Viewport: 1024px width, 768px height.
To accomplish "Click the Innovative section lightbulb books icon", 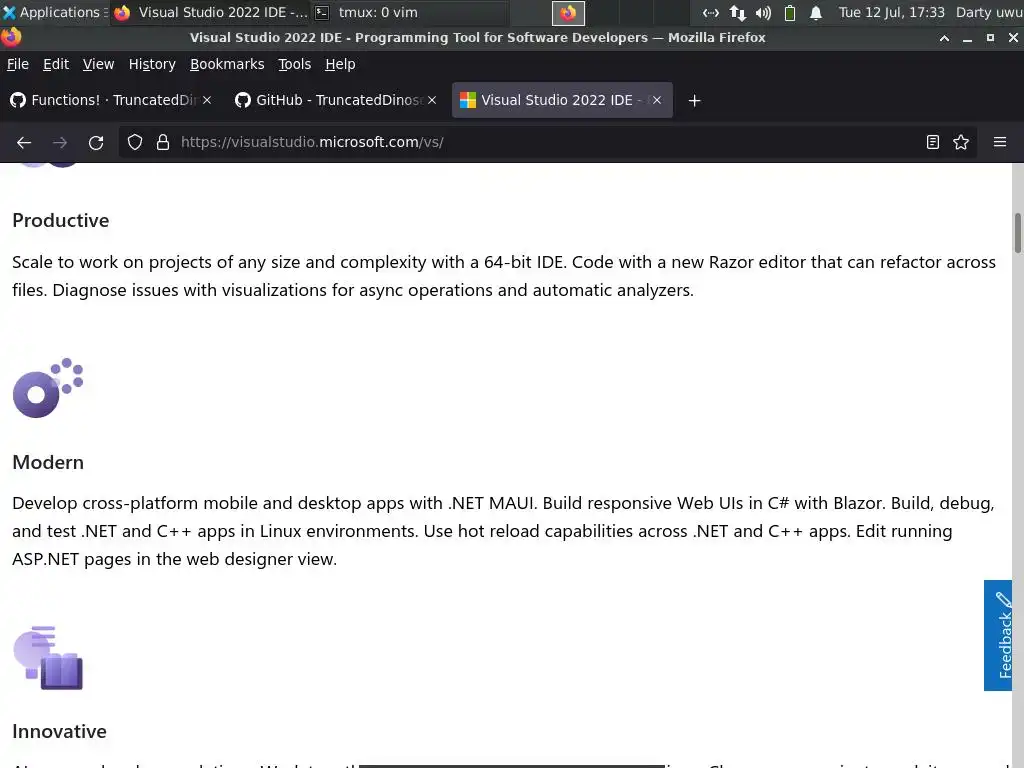I will [48, 658].
